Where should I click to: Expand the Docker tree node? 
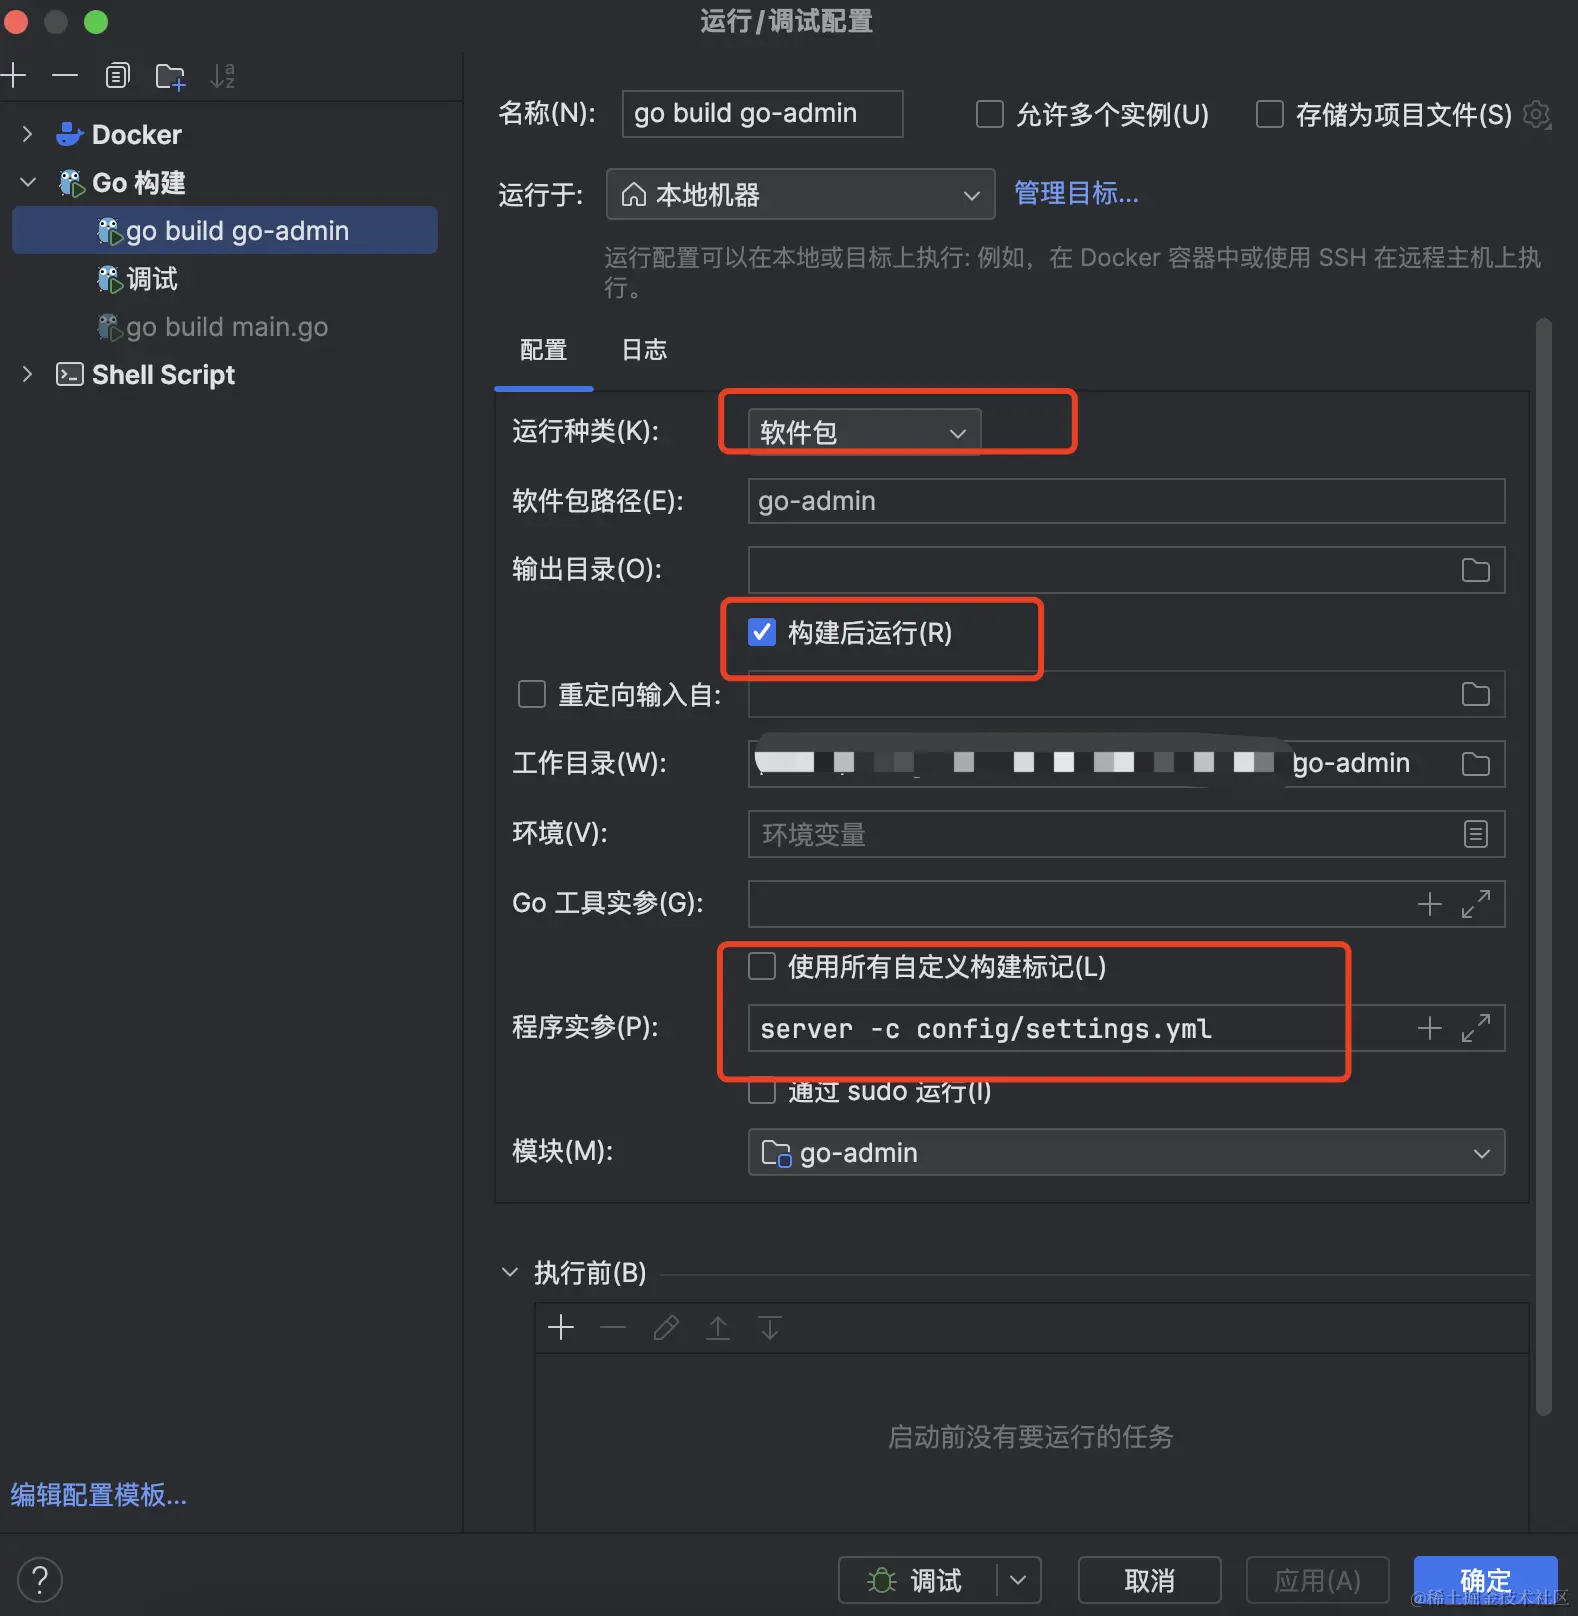point(28,134)
